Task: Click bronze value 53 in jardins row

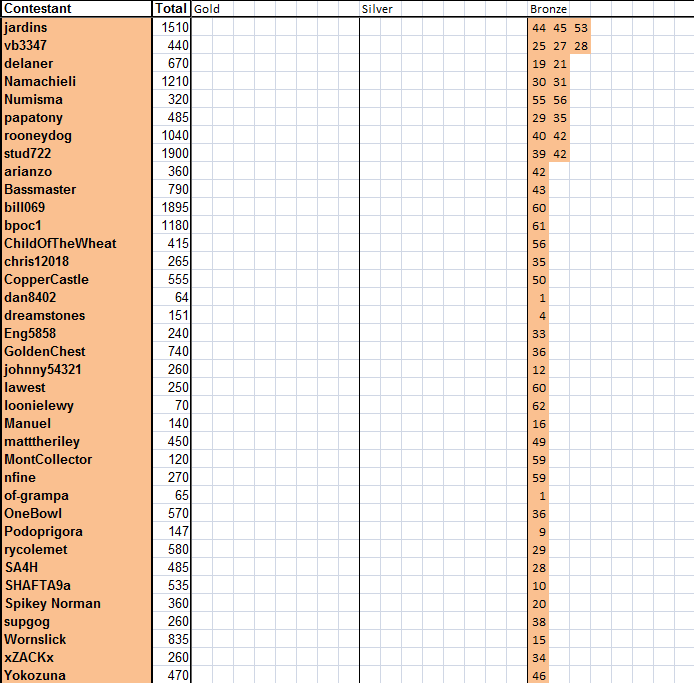Action: click(581, 28)
